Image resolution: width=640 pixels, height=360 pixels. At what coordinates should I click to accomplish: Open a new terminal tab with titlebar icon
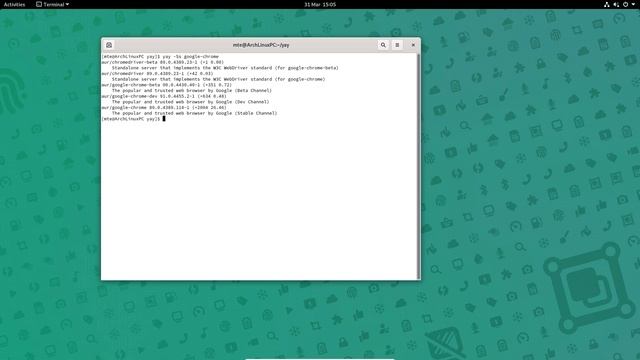coord(109,45)
